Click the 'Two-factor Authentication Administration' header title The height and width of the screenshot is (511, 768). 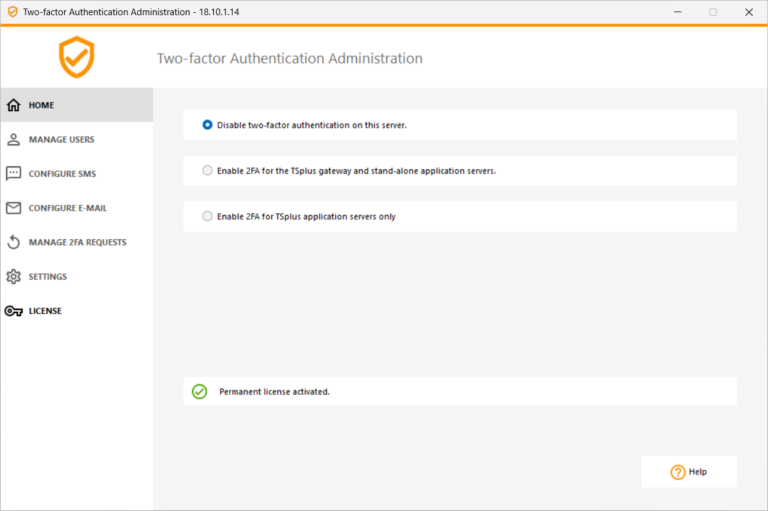289,58
